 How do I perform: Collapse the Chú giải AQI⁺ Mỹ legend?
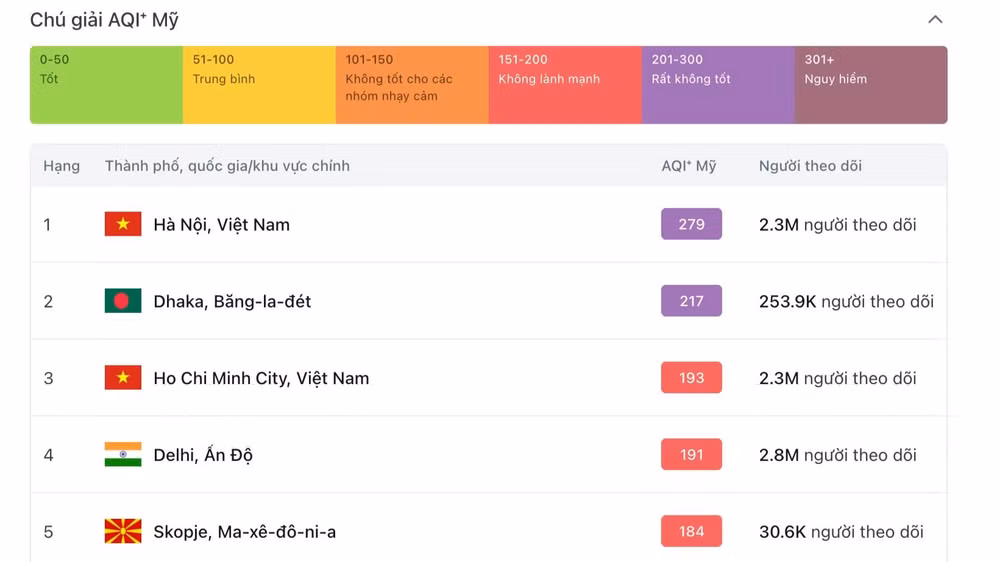935,20
